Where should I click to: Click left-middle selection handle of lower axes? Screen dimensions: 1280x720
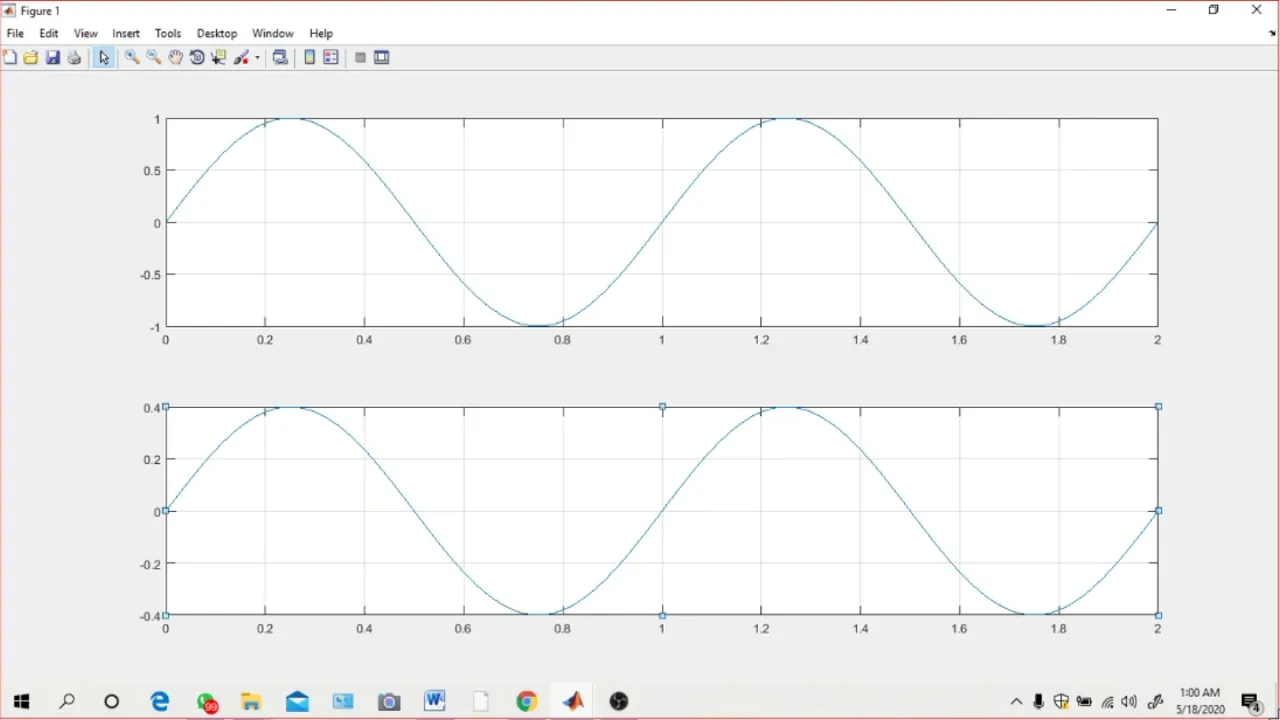166,511
